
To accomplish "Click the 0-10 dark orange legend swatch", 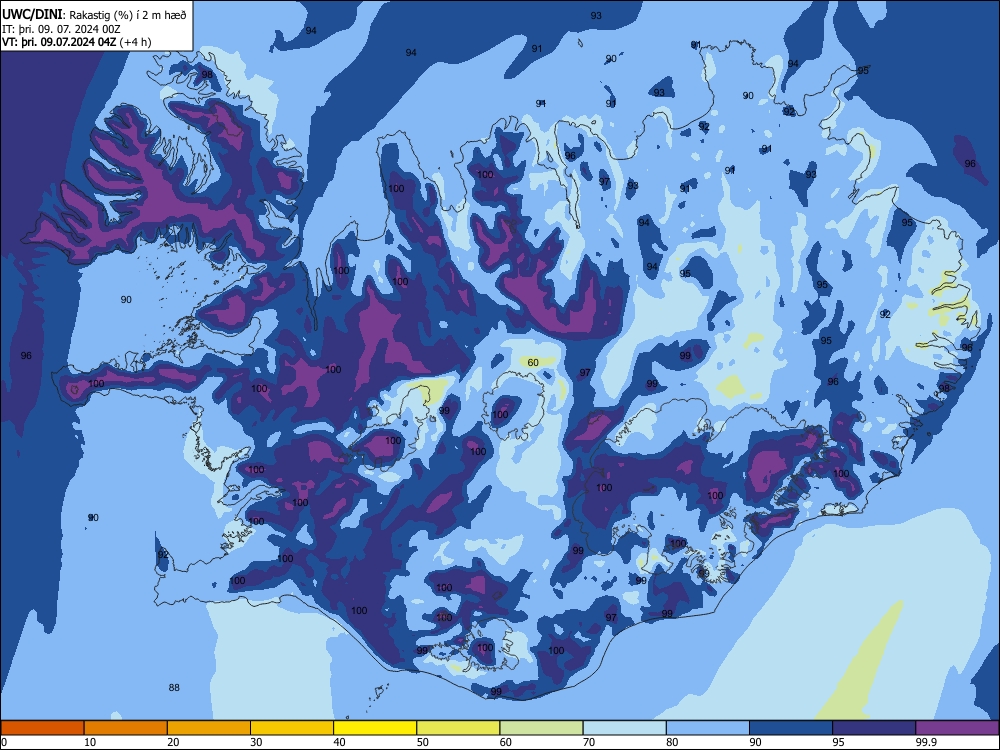I will click(42, 728).
